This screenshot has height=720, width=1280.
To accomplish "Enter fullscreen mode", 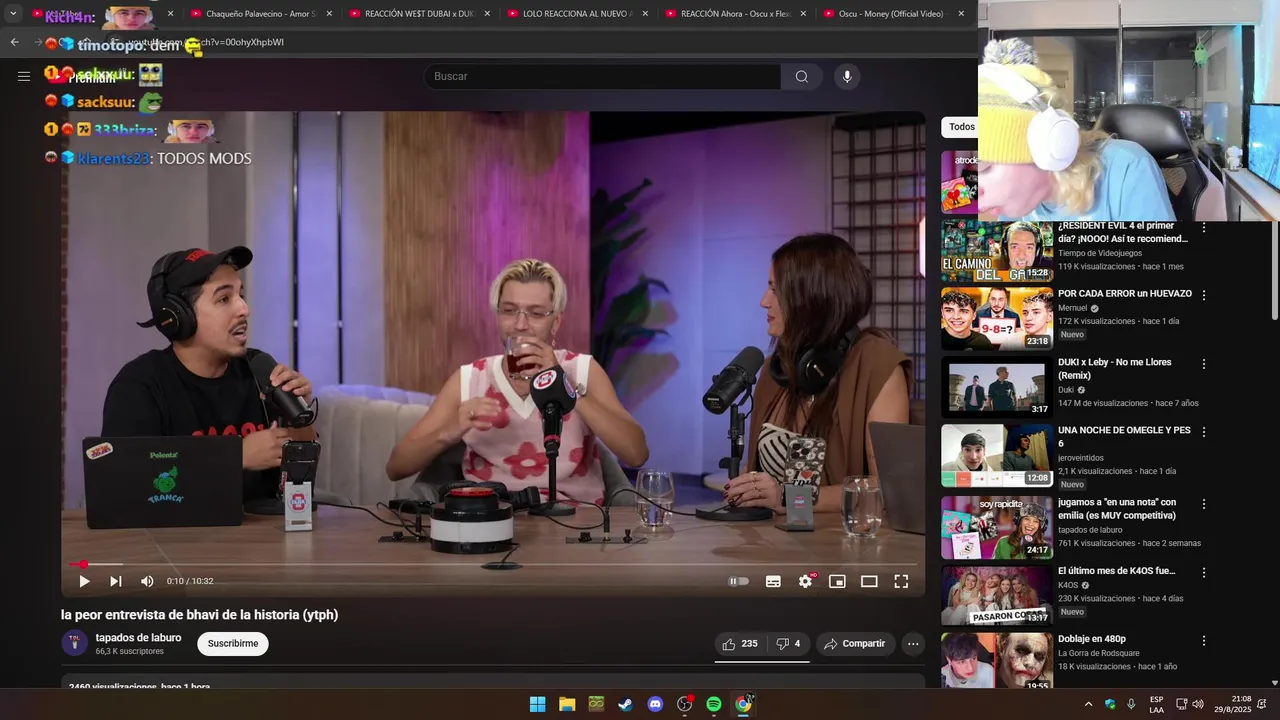I will tap(901, 581).
